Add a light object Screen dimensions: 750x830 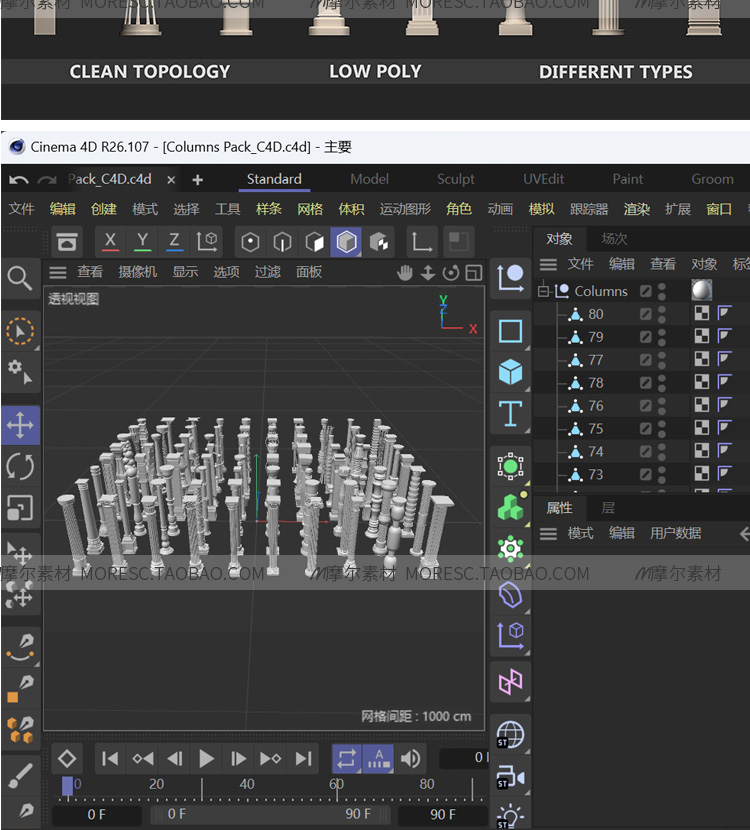[x=510, y=816]
